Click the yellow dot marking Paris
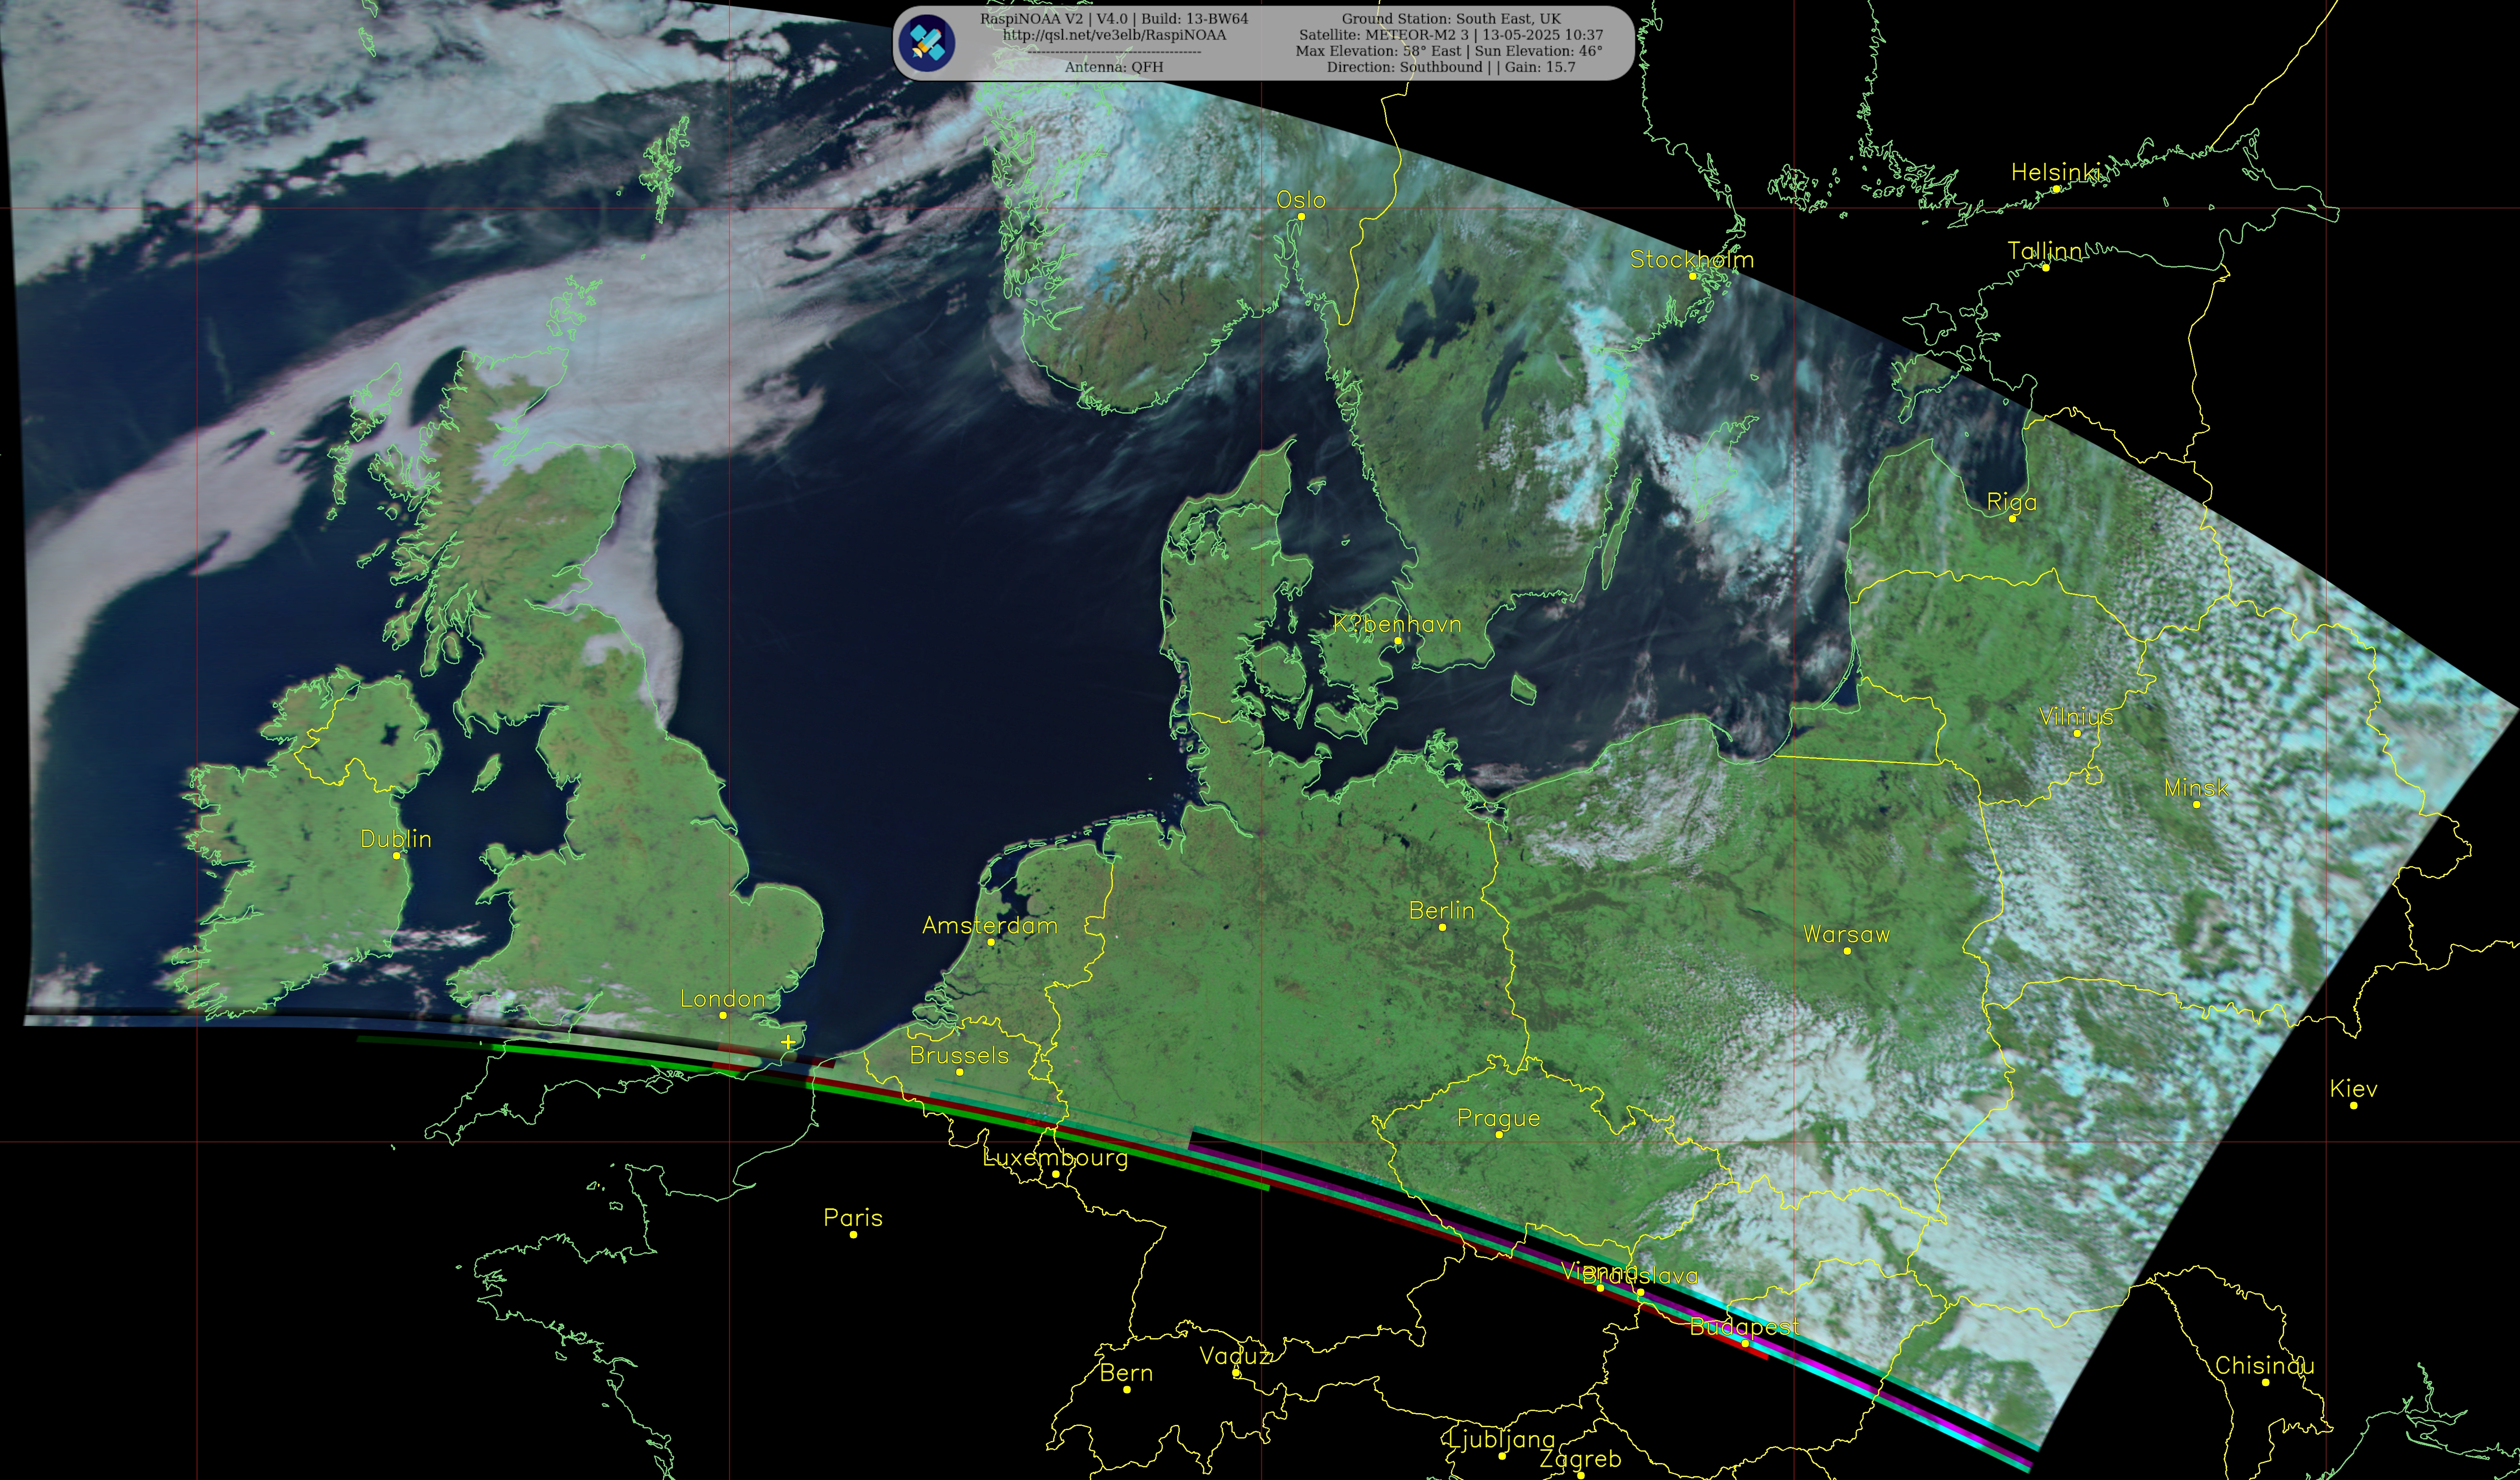 click(853, 1235)
